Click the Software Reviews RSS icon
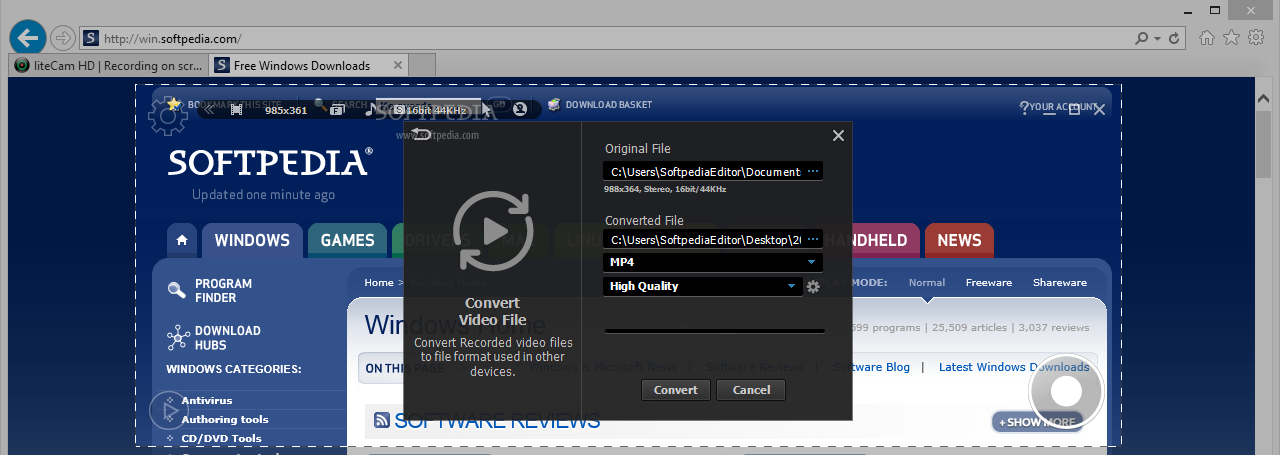The image size is (1280, 455). coord(382,421)
